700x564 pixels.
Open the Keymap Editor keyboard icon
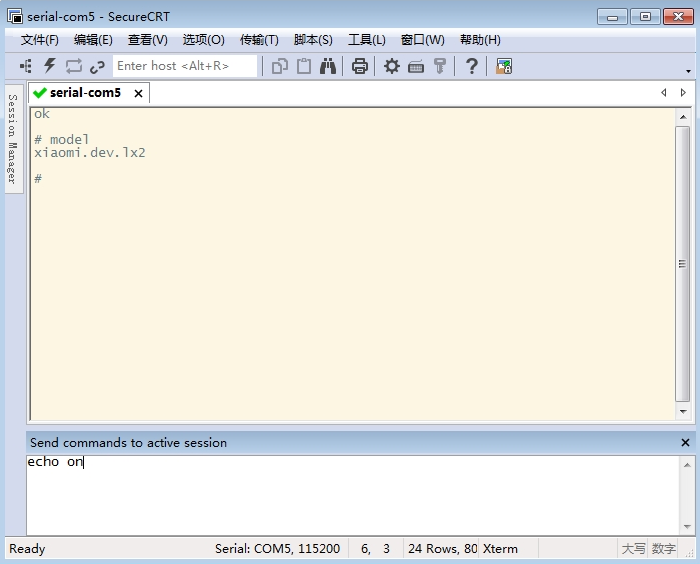pos(416,67)
